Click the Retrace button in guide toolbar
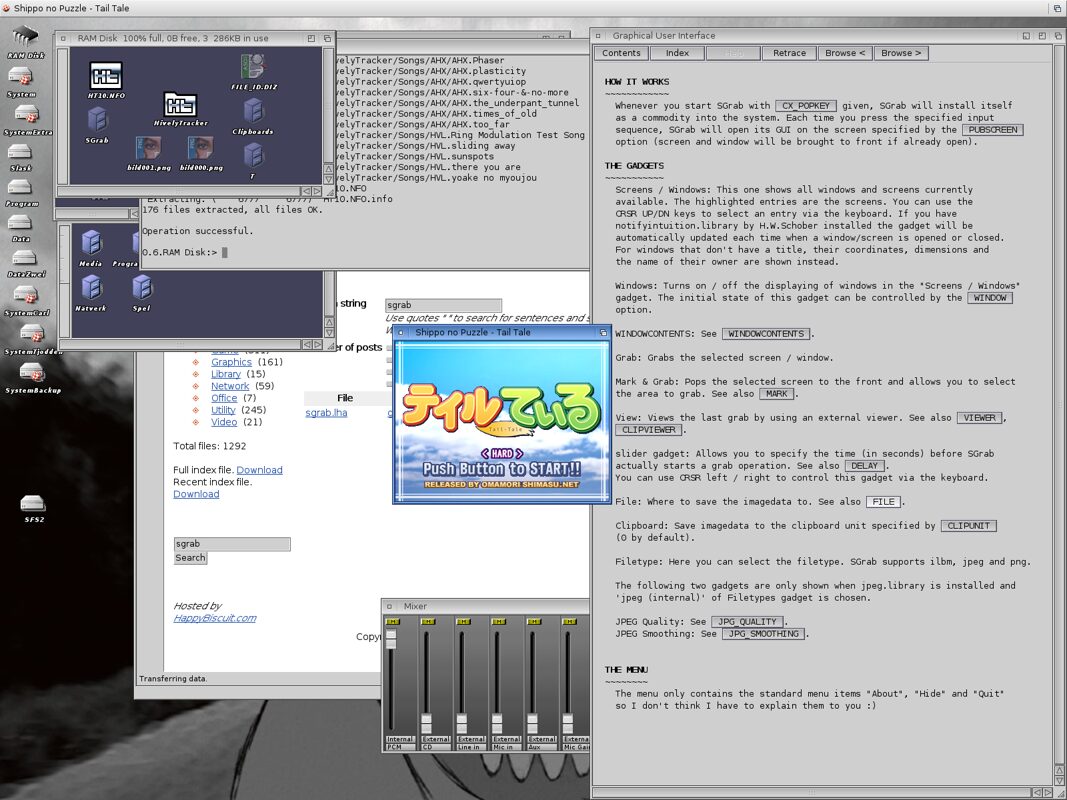 click(x=789, y=53)
